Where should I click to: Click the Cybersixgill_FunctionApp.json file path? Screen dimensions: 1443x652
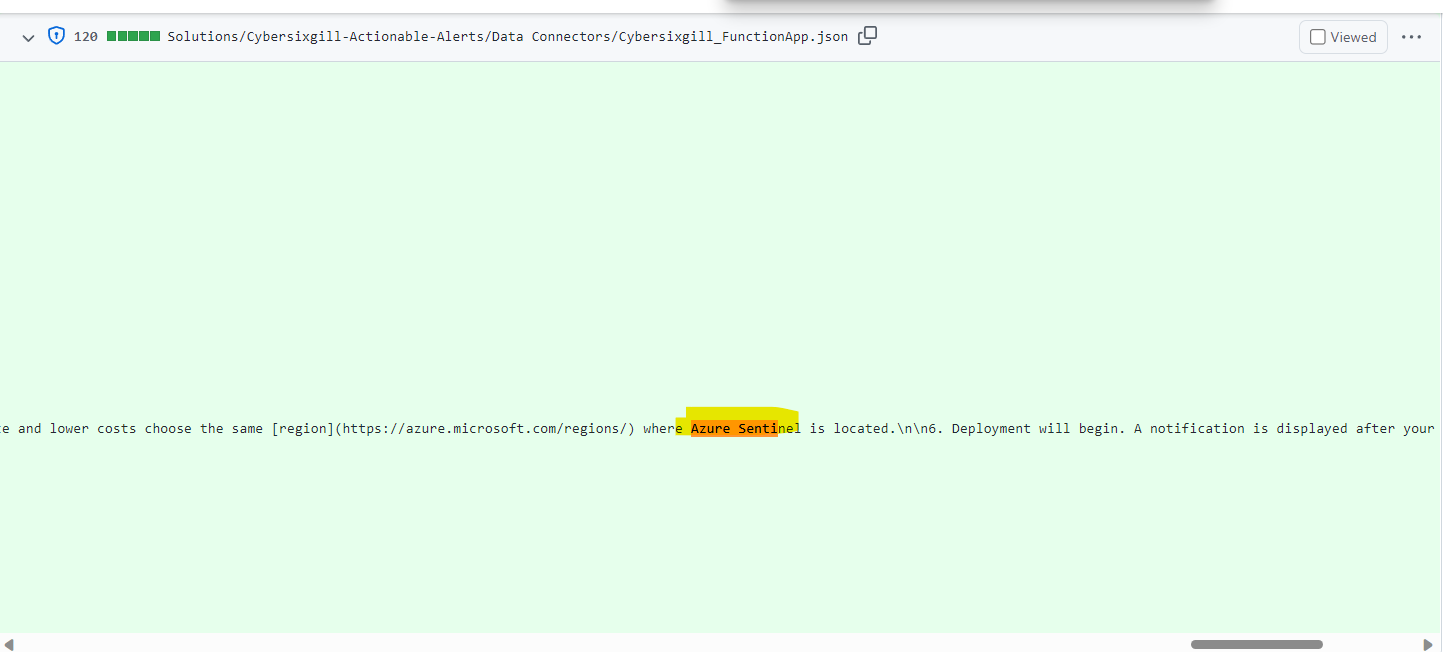pos(507,37)
